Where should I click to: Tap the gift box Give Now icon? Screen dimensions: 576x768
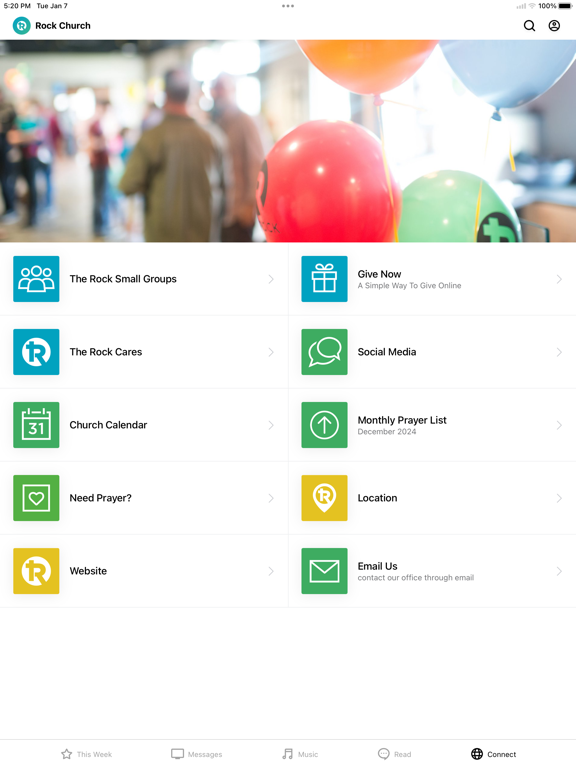pos(324,279)
